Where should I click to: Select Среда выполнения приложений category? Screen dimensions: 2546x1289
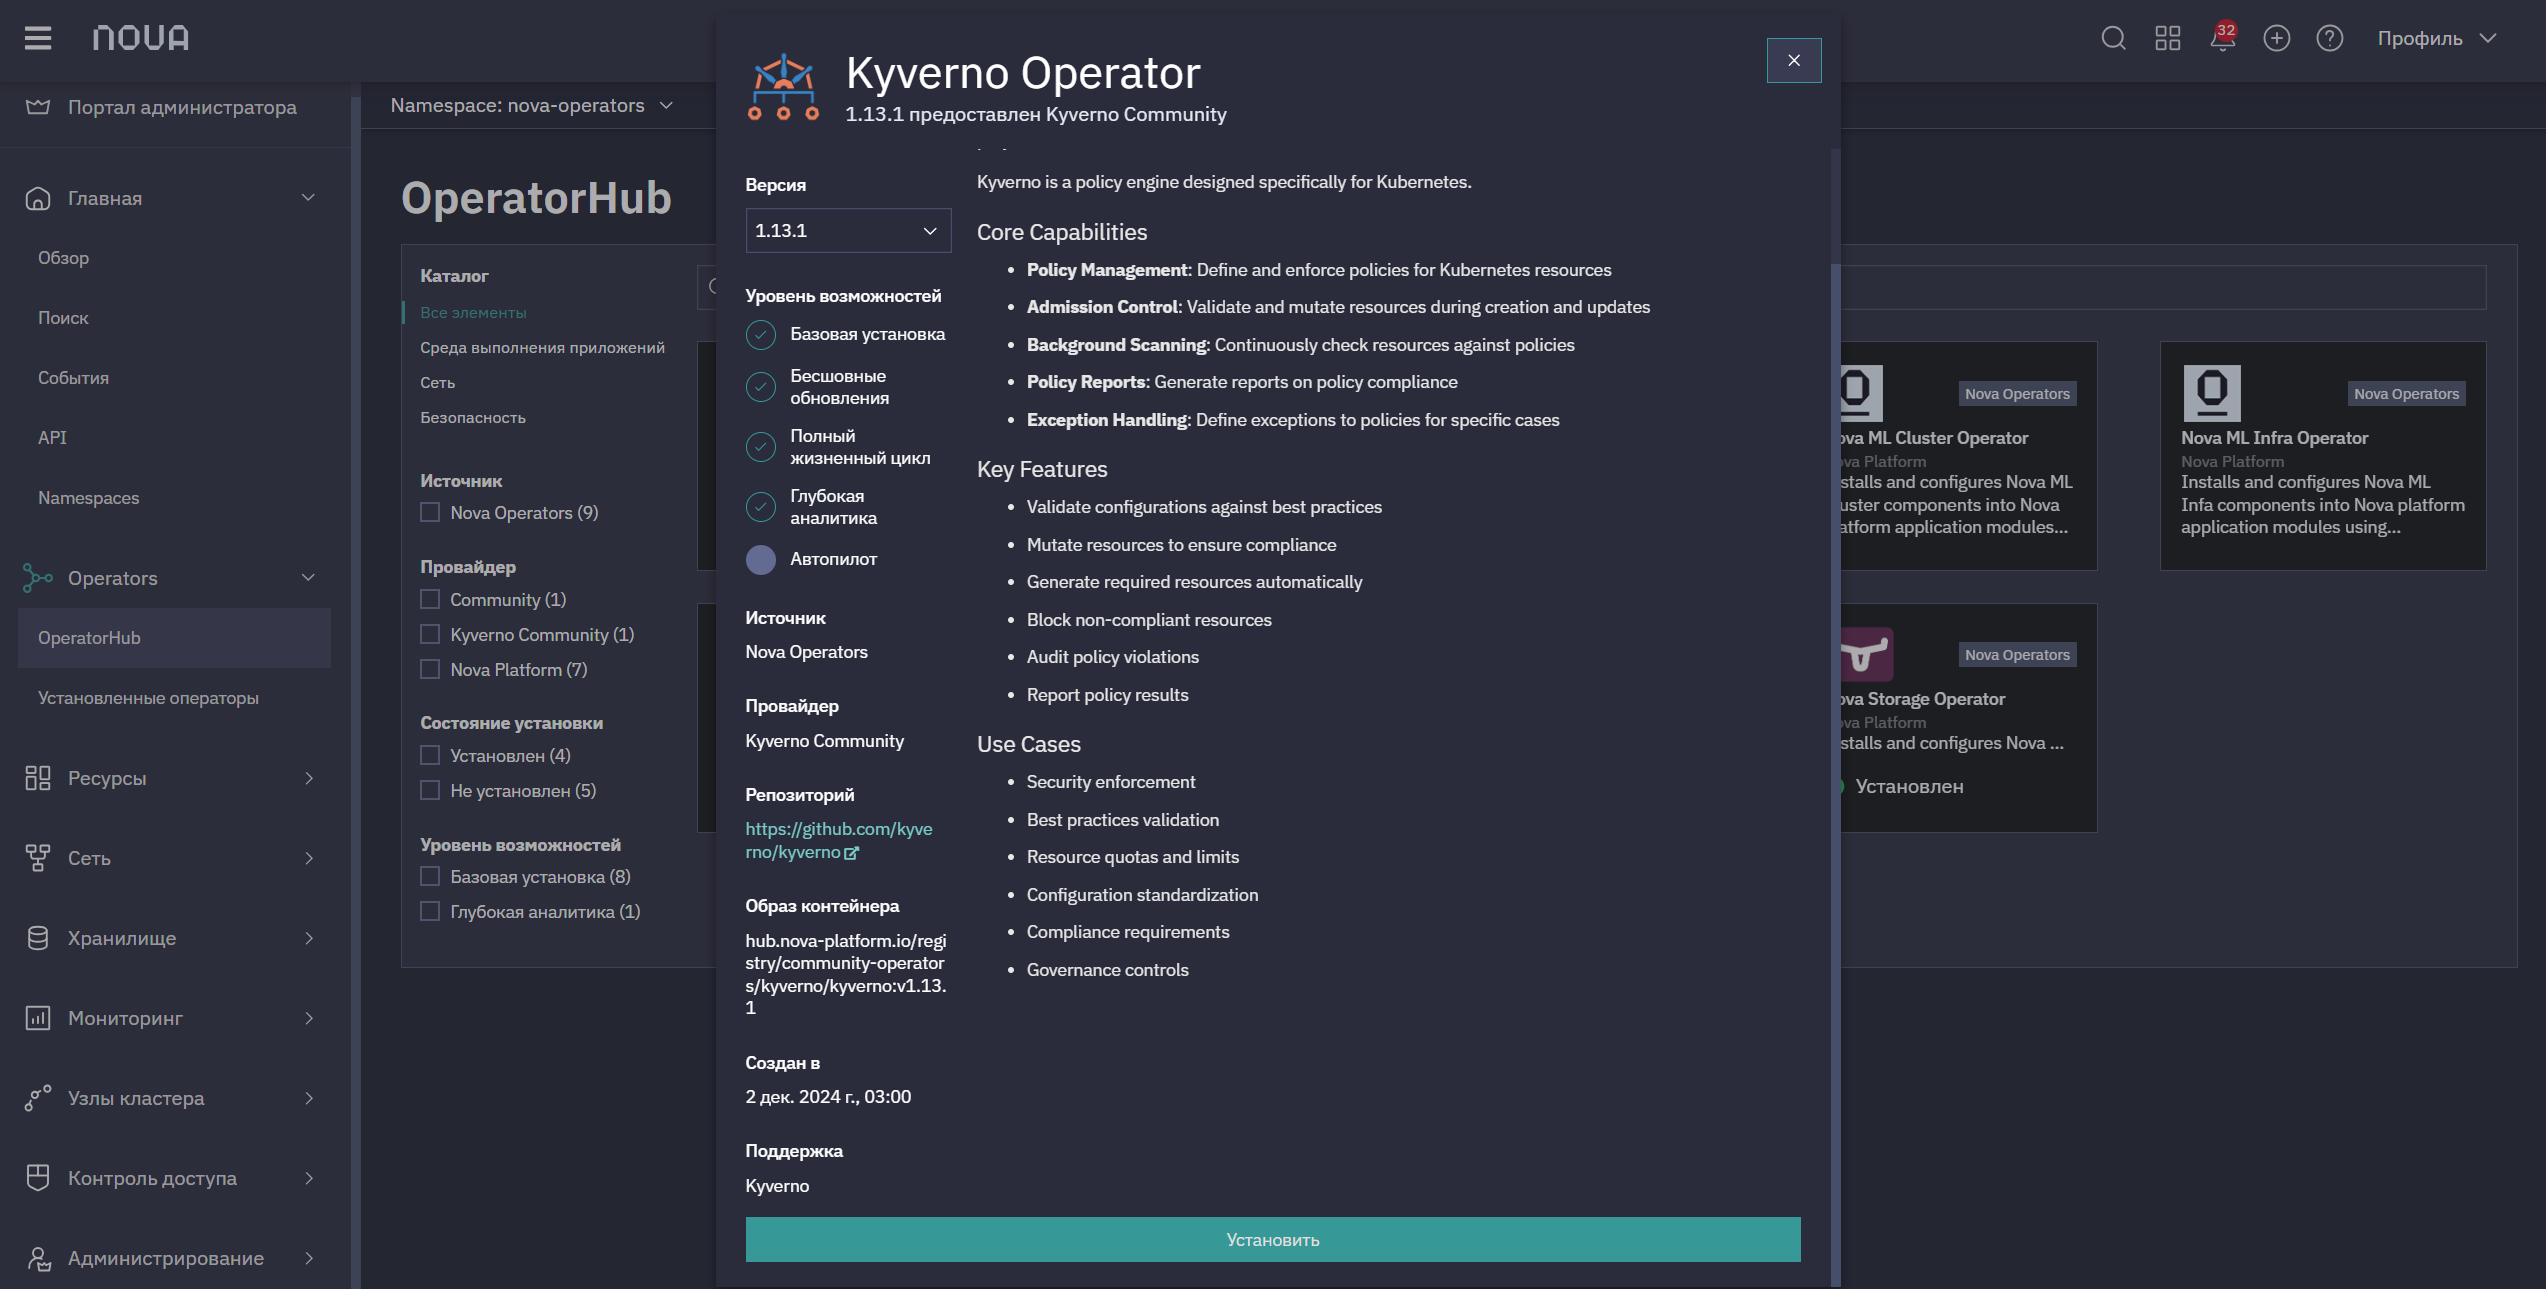point(542,348)
